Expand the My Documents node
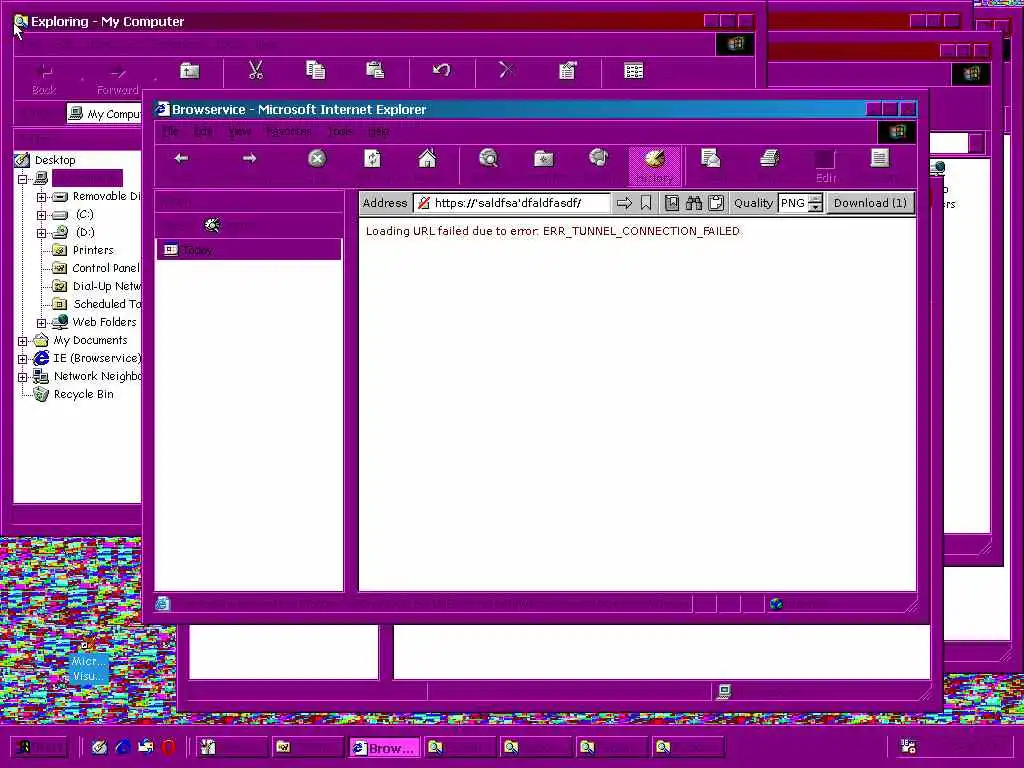 click(23, 341)
